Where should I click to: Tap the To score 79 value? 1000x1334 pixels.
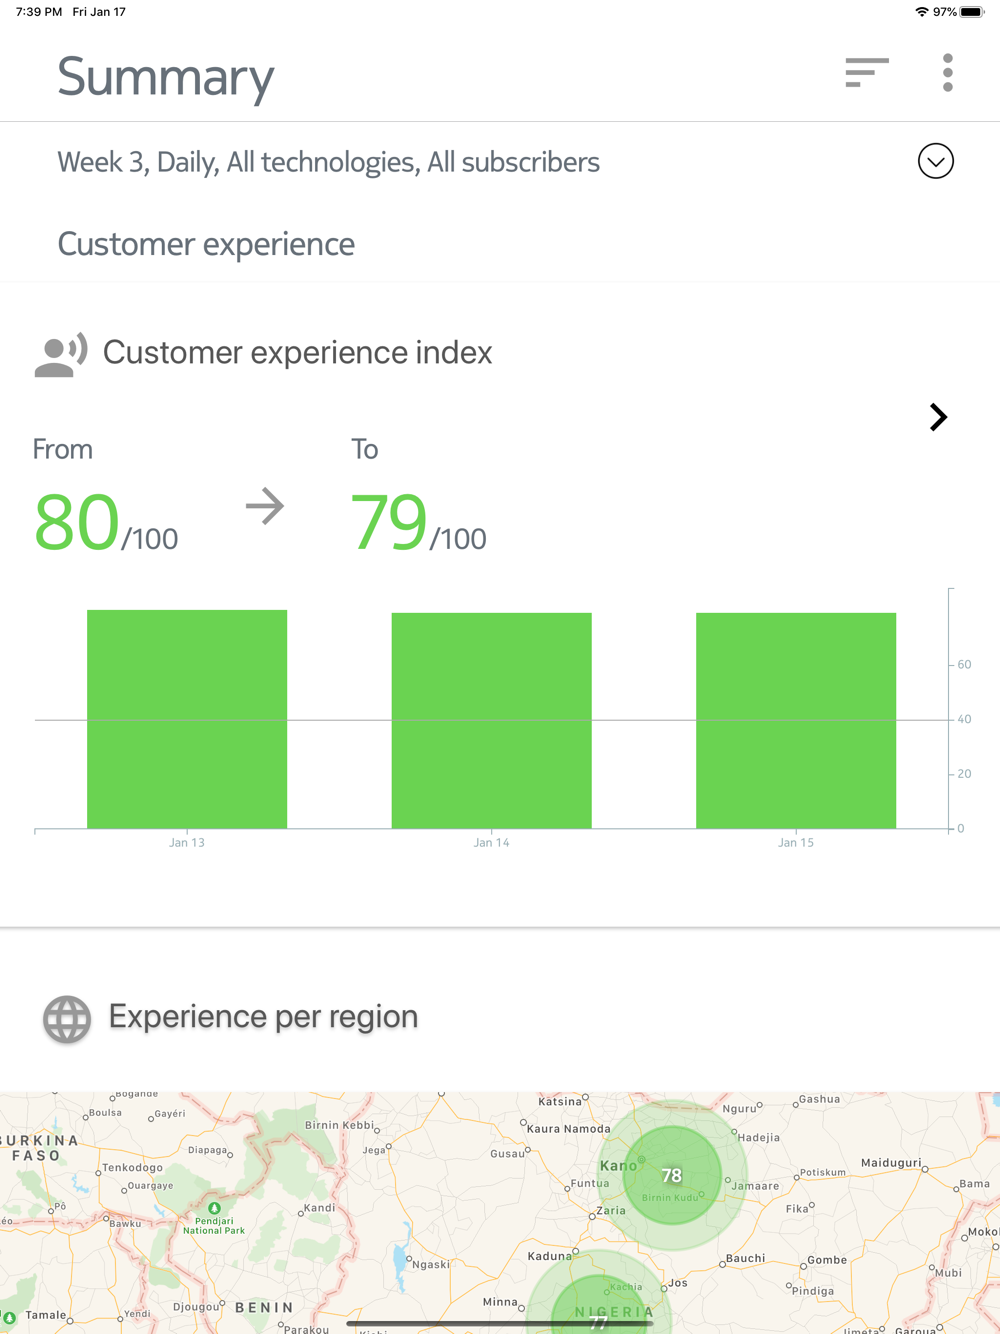(x=389, y=522)
